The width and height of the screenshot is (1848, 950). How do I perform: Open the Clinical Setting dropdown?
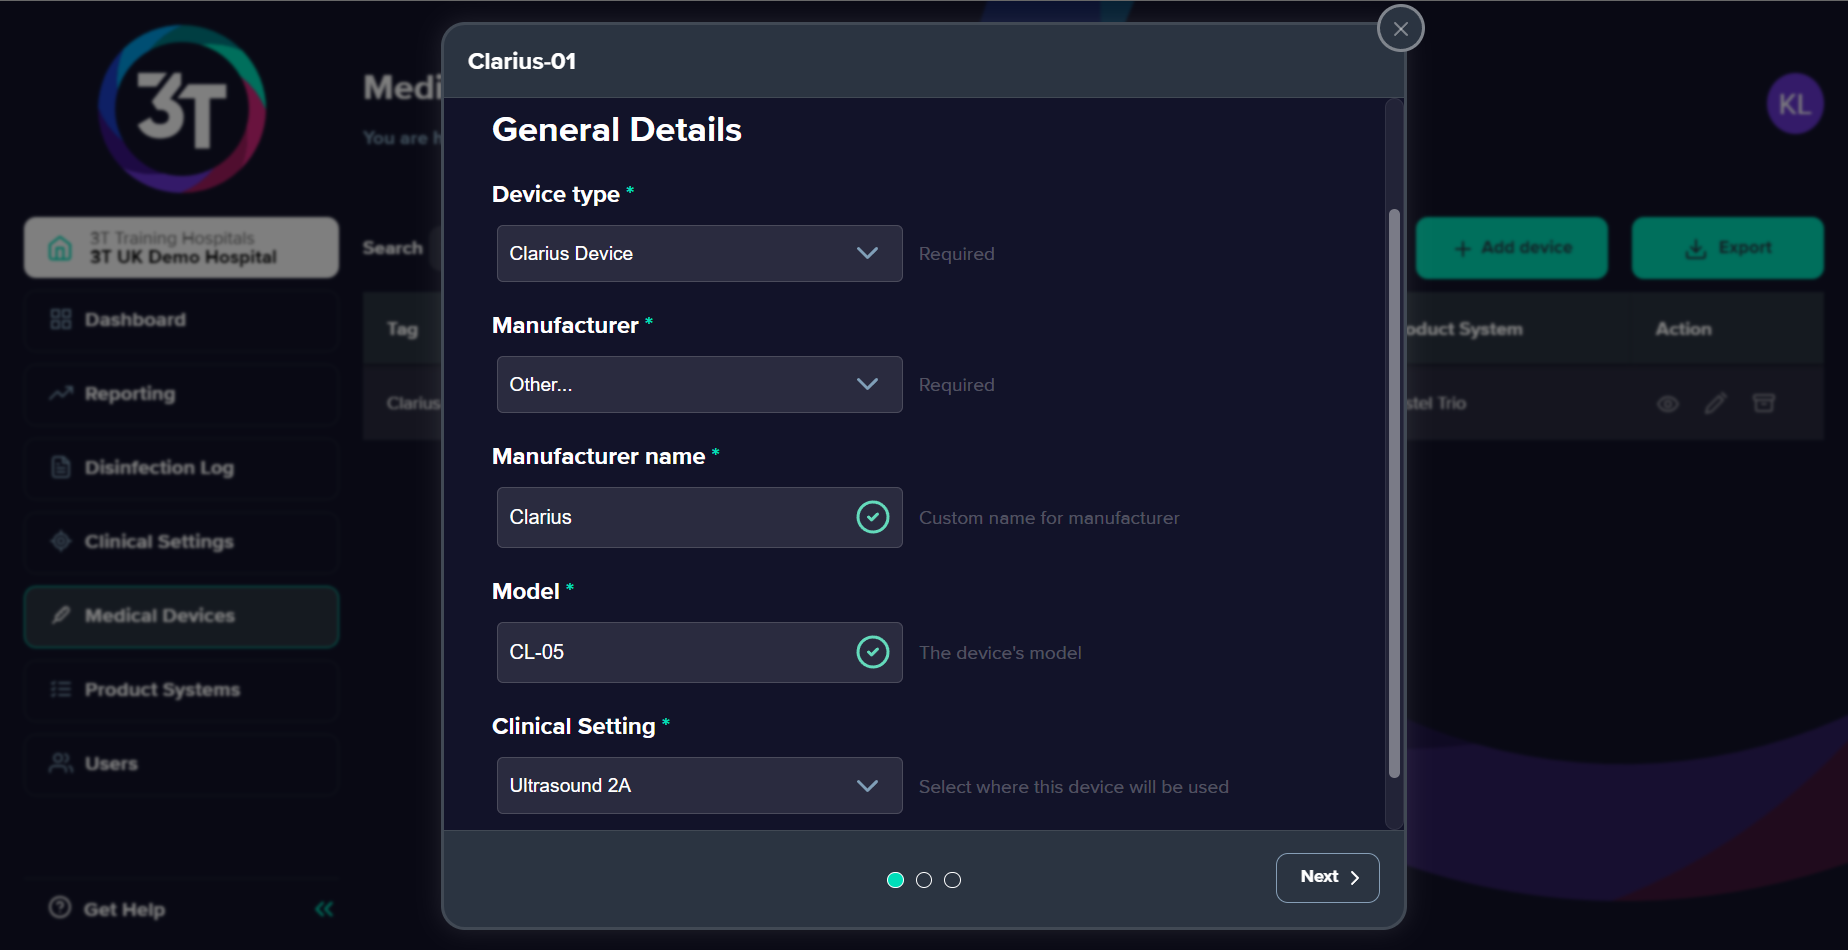click(699, 785)
